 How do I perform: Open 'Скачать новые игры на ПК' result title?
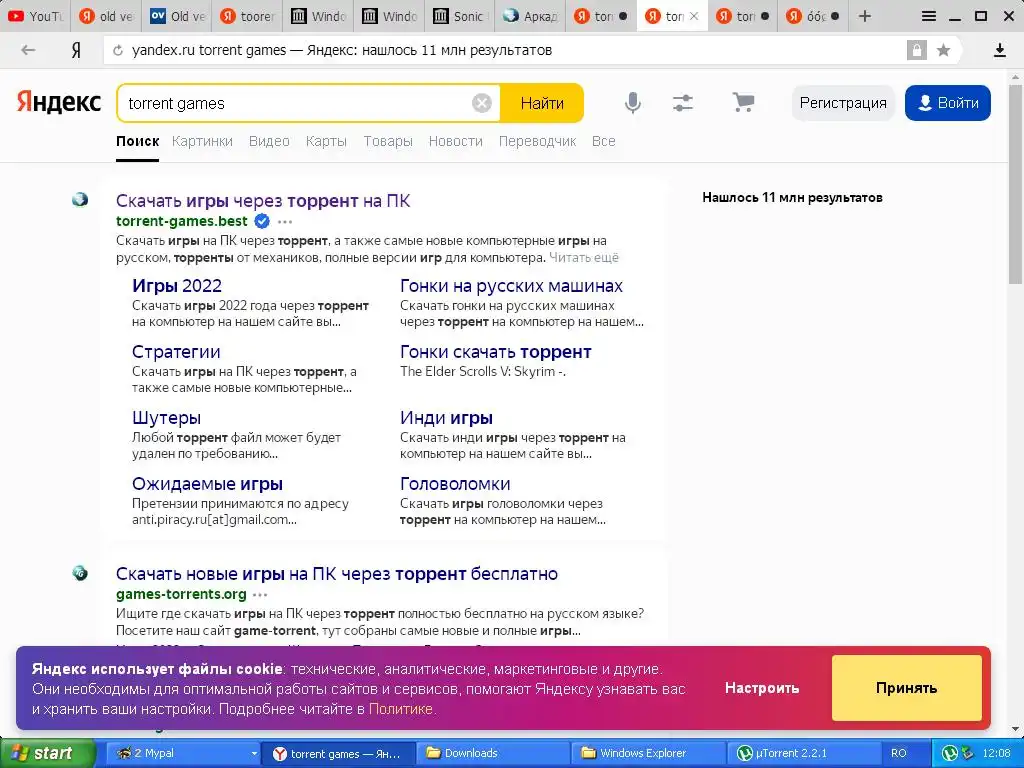[x=337, y=573]
